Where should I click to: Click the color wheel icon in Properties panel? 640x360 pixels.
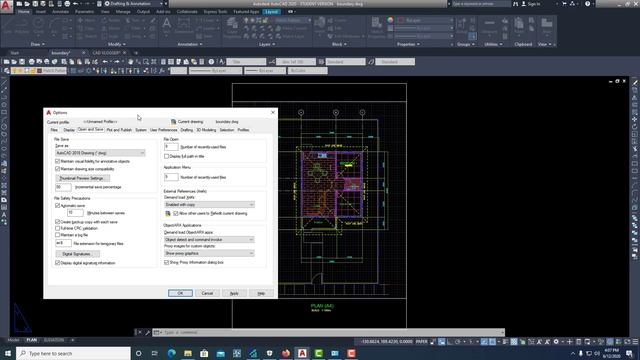[390, 20]
